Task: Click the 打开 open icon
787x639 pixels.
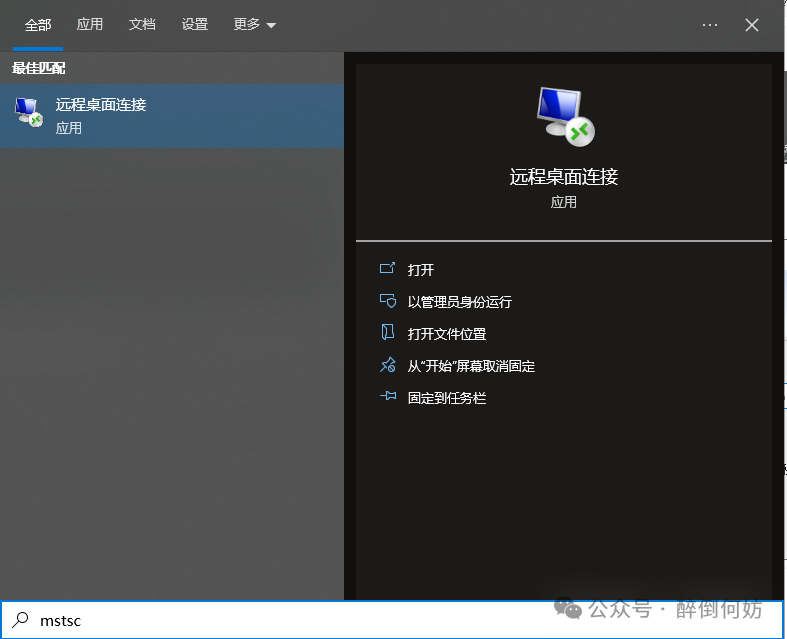Action: [x=388, y=269]
